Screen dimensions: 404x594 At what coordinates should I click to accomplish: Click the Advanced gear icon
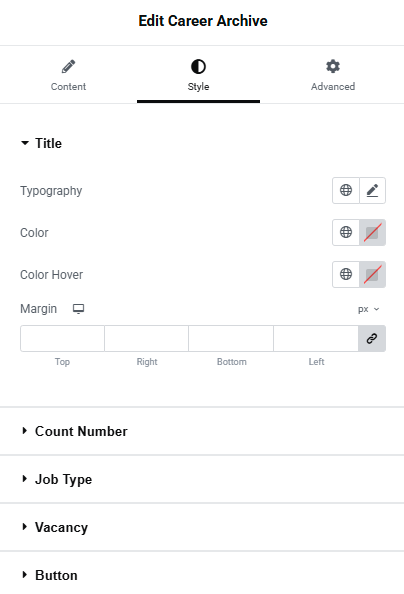point(333,66)
